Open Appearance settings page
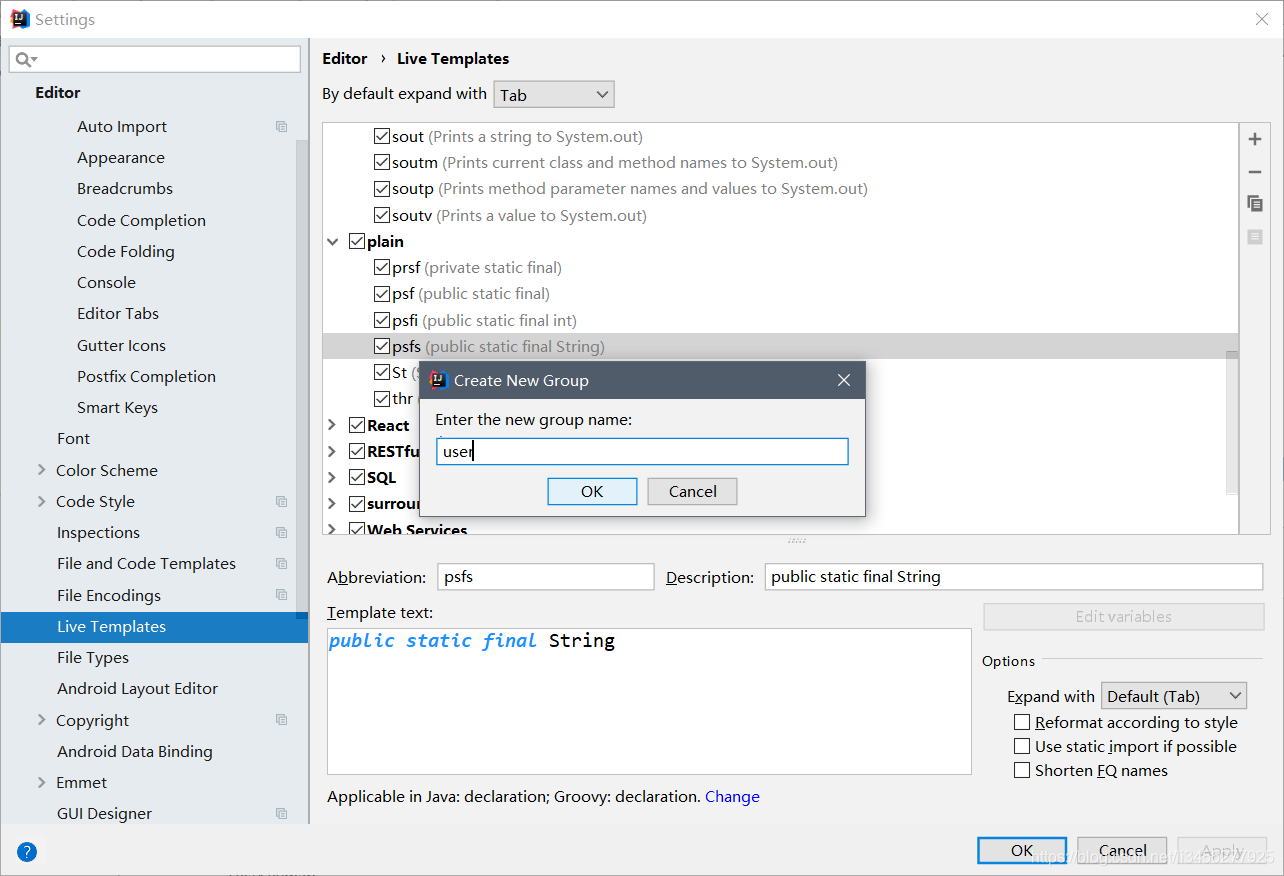Viewport: 1284px width, 876px height. click(121, 157)
